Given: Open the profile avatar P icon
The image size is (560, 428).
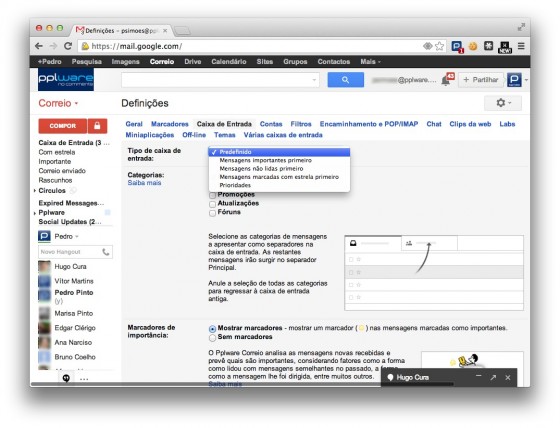Looking at the screenshot, I should pyautogui.click(x=514, y=80).
